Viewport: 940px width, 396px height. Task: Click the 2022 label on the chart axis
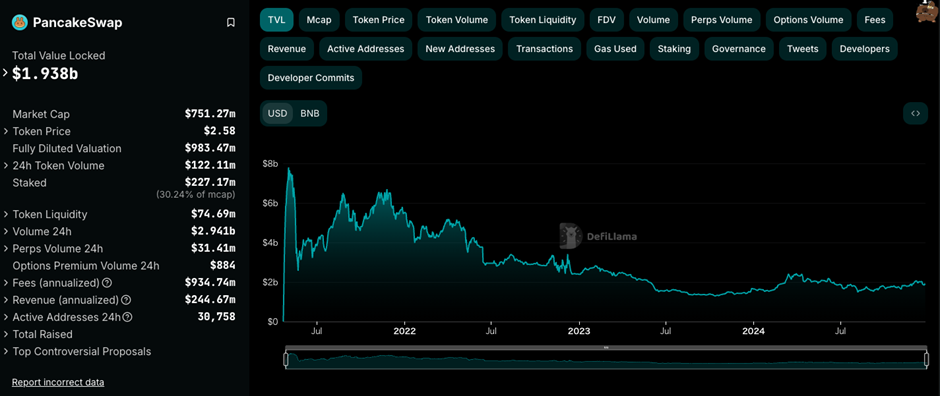(x=405, y=331)
